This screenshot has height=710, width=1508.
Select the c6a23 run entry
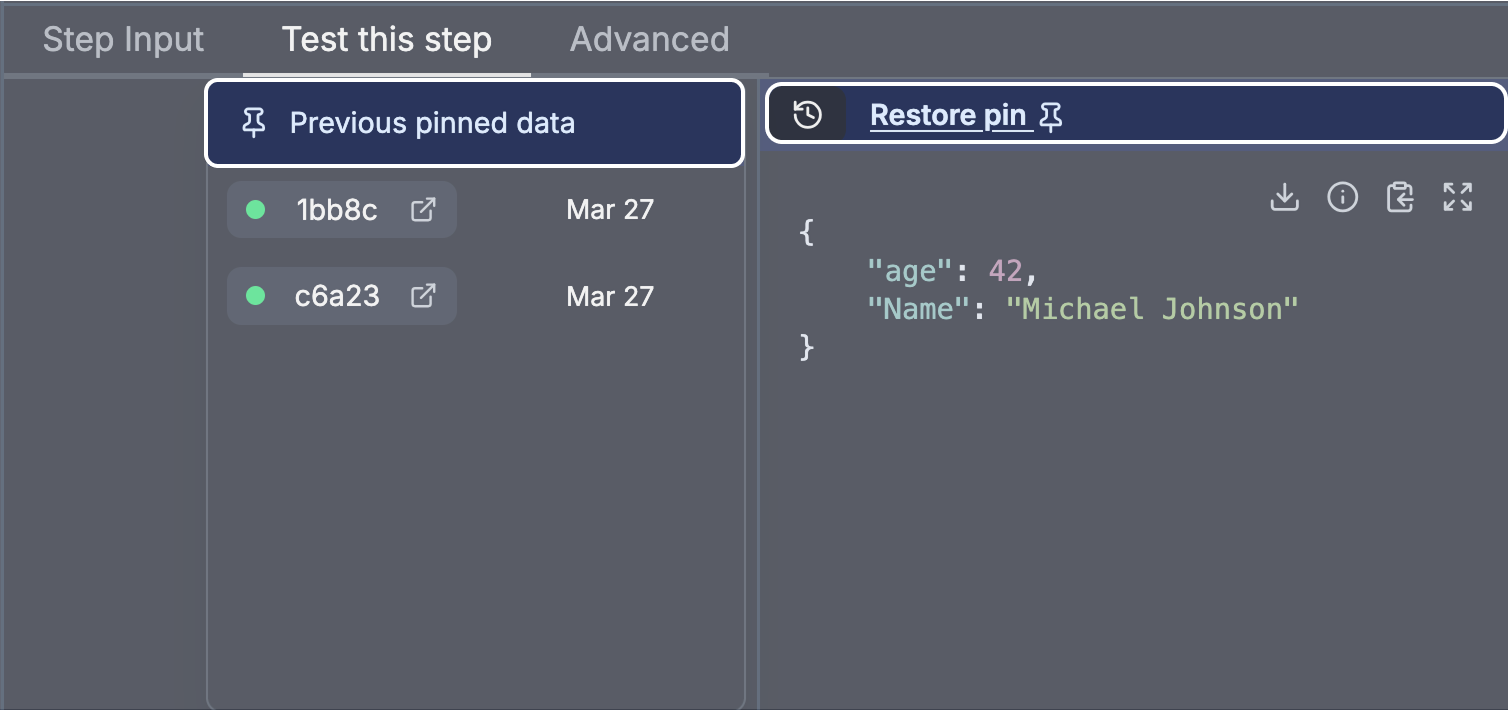(x=342, y=296)
